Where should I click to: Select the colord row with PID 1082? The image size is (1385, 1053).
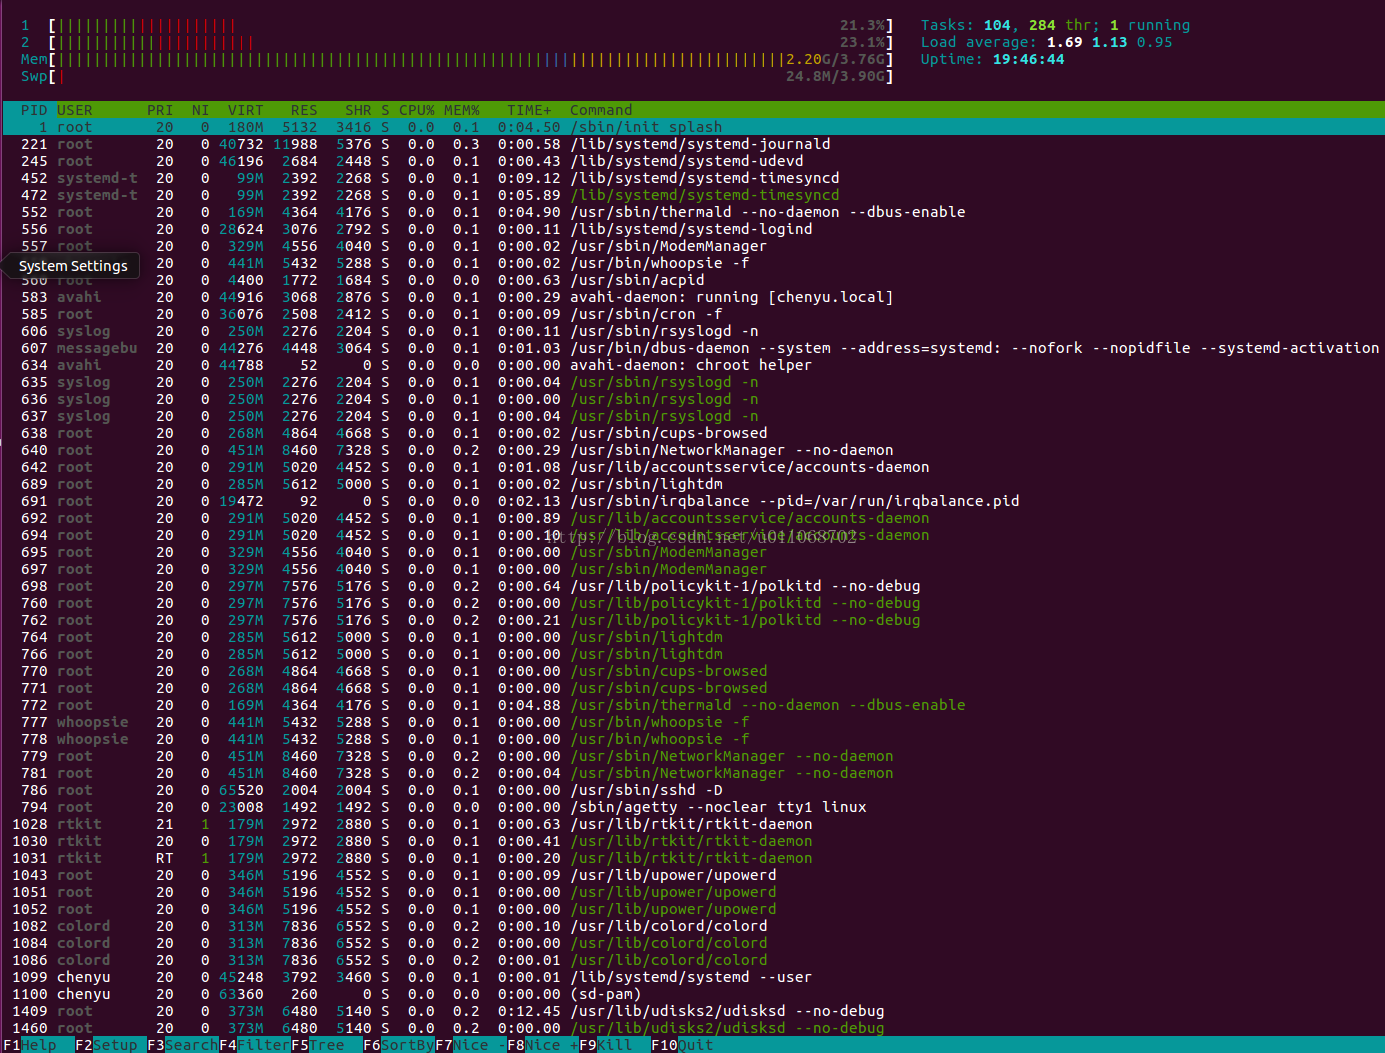click(x=692, y=926)
